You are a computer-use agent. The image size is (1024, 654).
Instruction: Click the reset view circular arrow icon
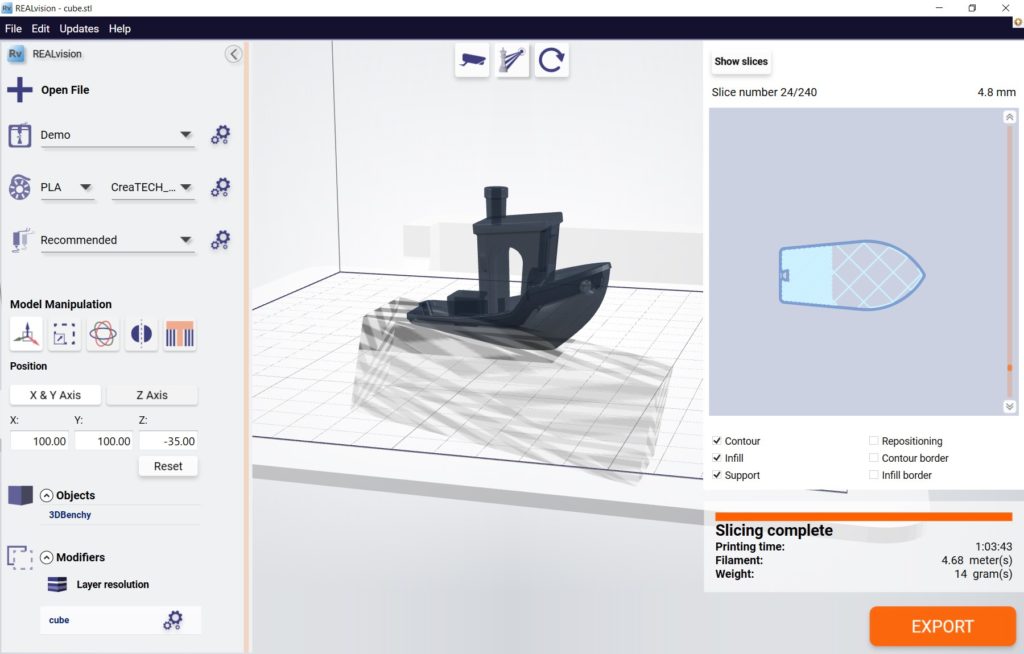point(552,60)
